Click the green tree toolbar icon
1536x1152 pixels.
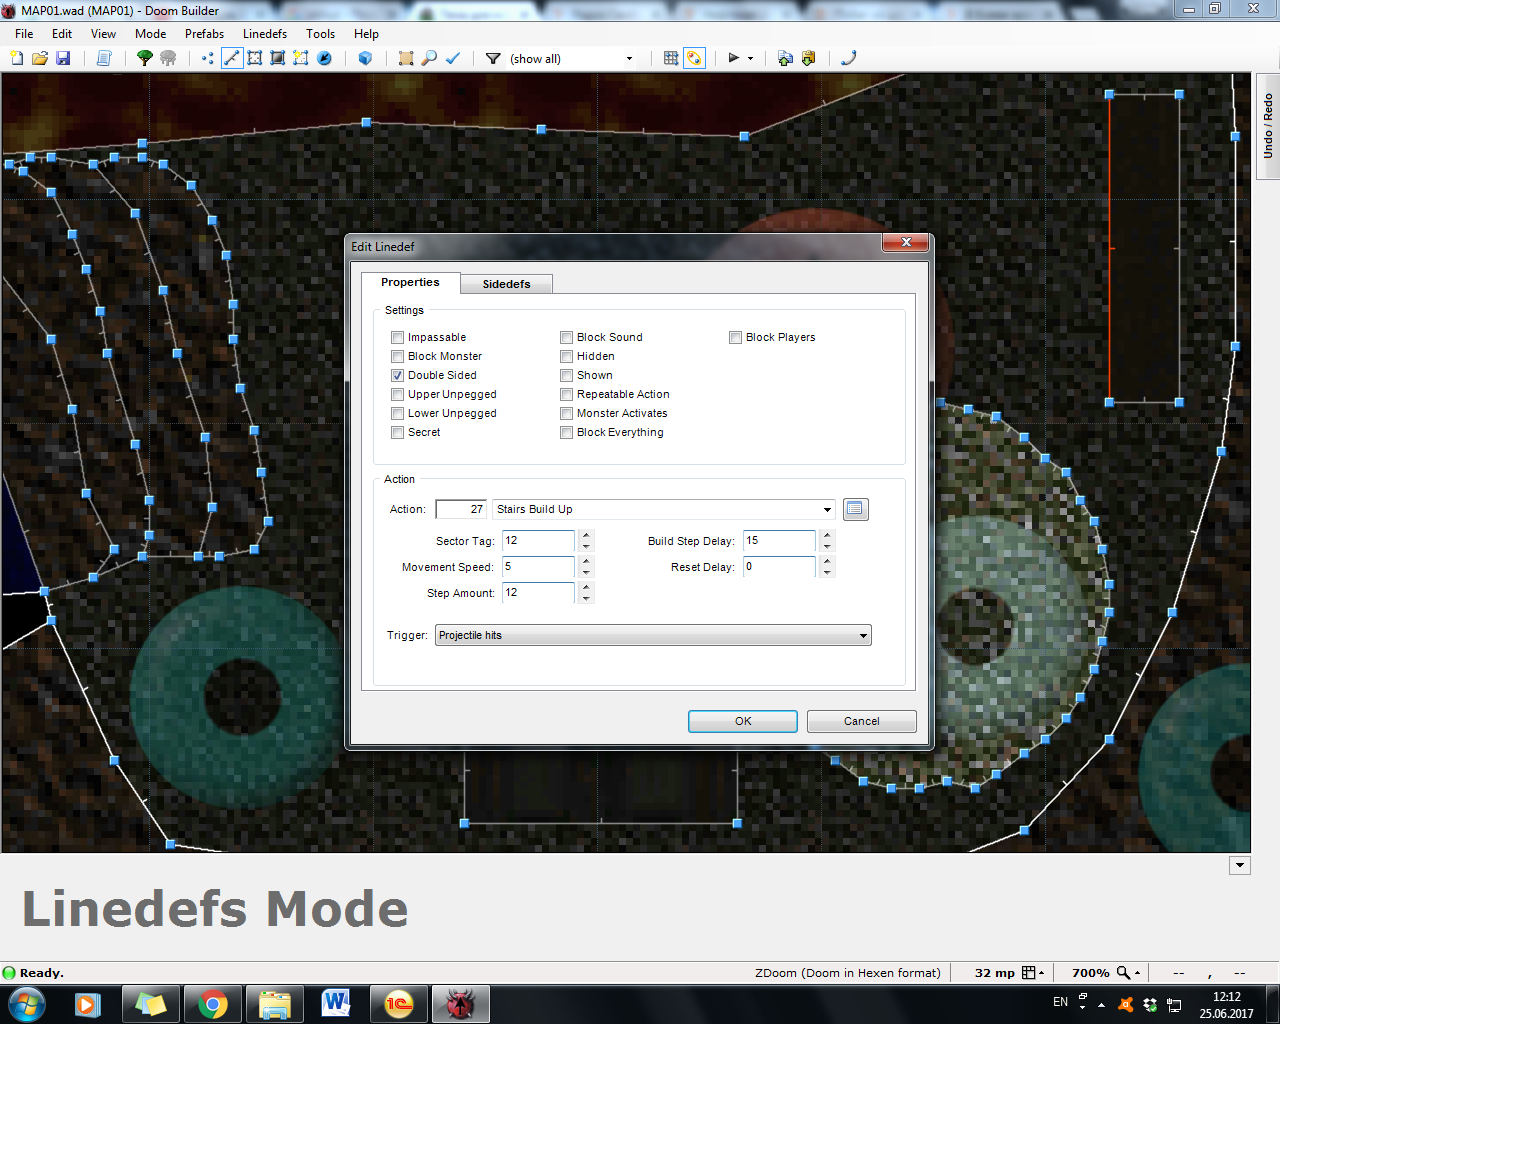pos(145,58)
